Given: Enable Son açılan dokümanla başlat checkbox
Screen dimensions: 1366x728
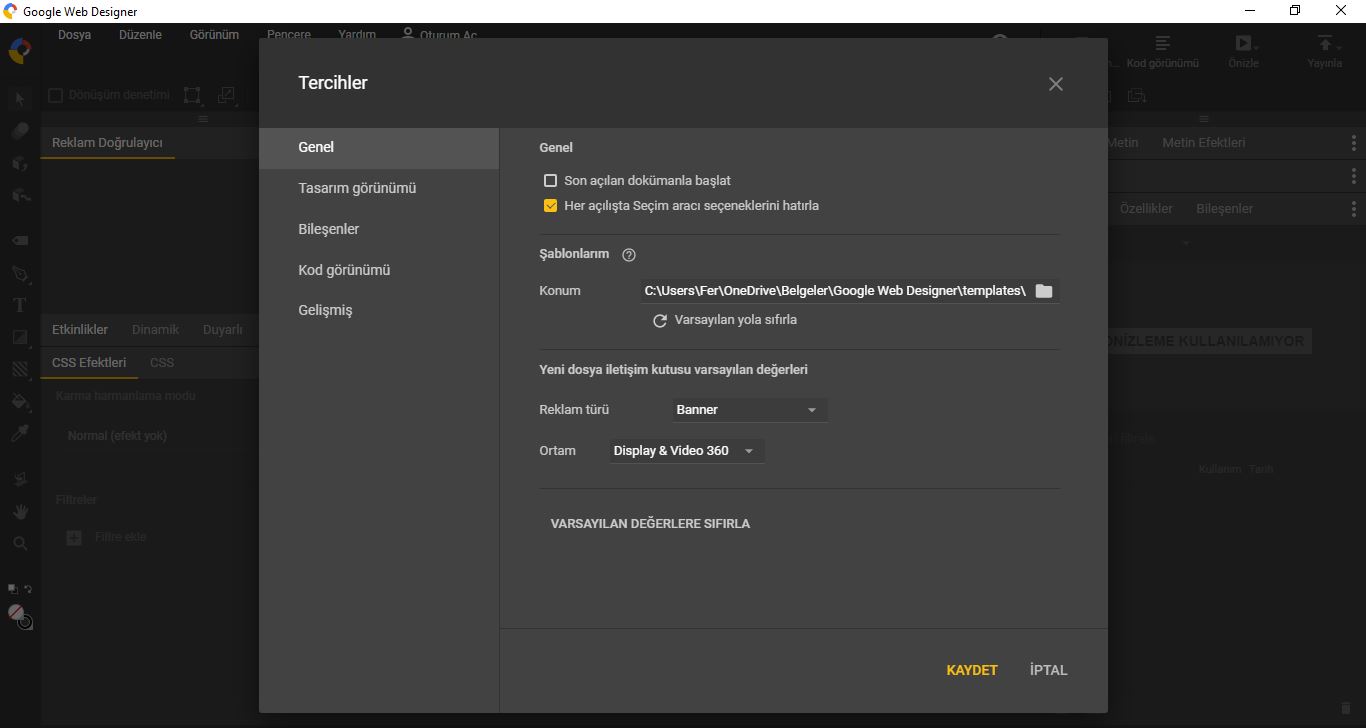Looking at the screenshot, I should point(550,181).
